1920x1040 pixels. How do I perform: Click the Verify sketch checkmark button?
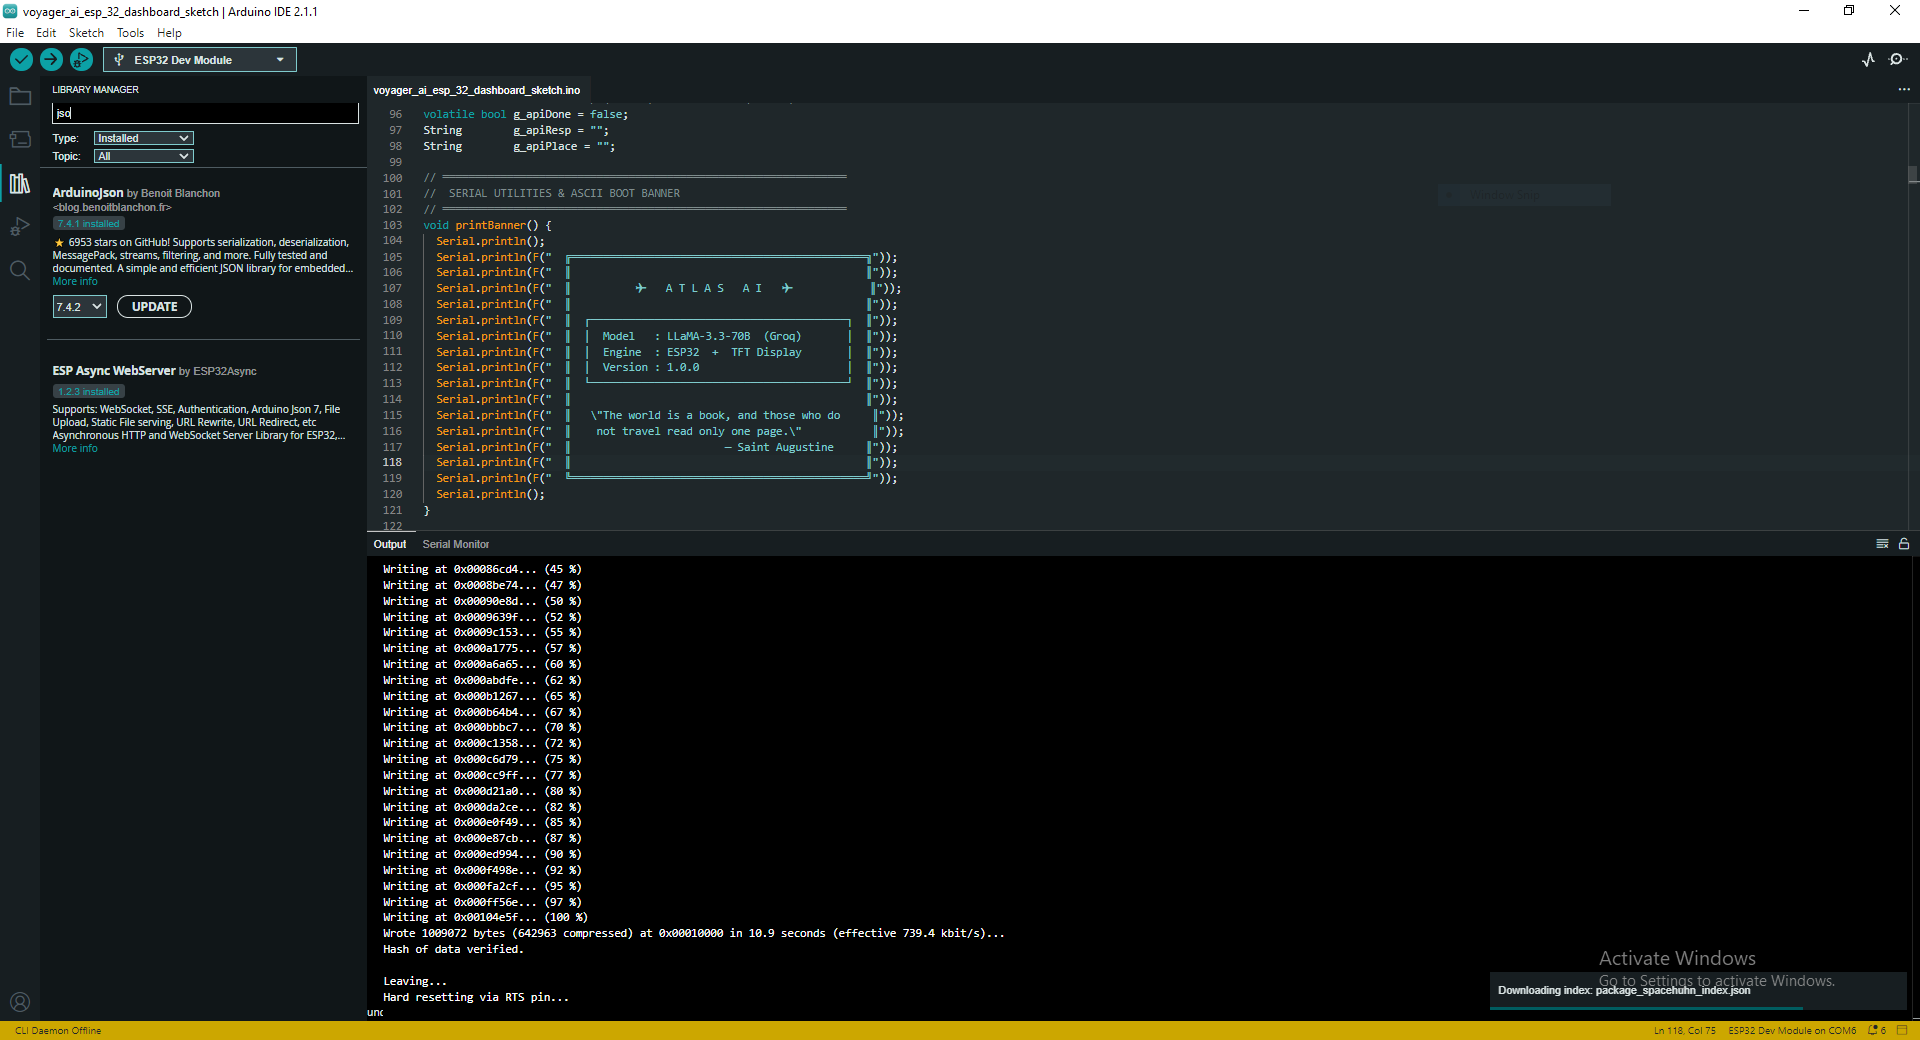(21, 60)
